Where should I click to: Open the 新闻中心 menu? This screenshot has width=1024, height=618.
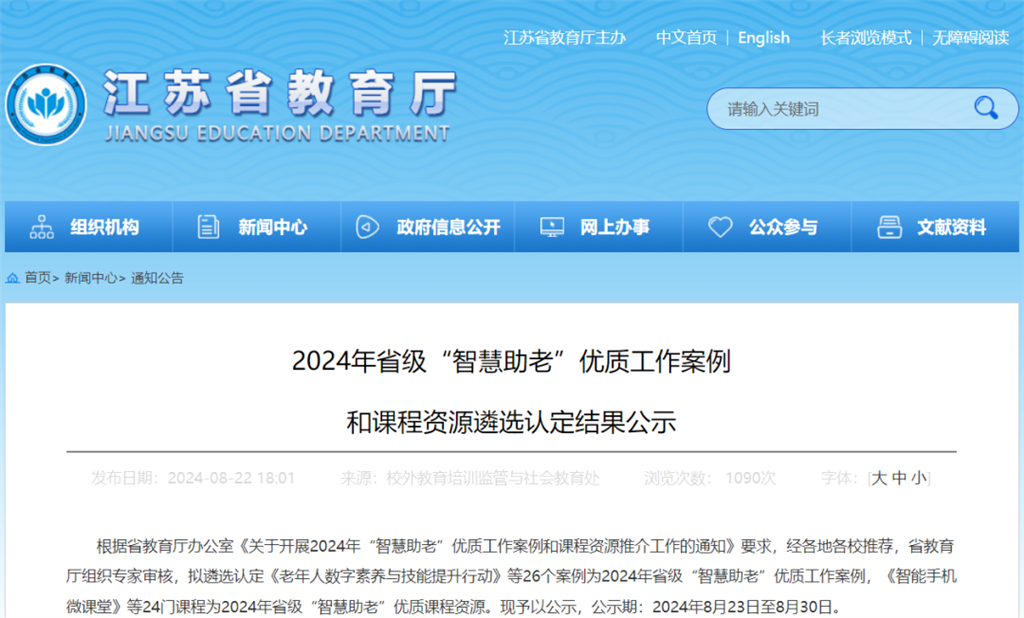point(257,227)
